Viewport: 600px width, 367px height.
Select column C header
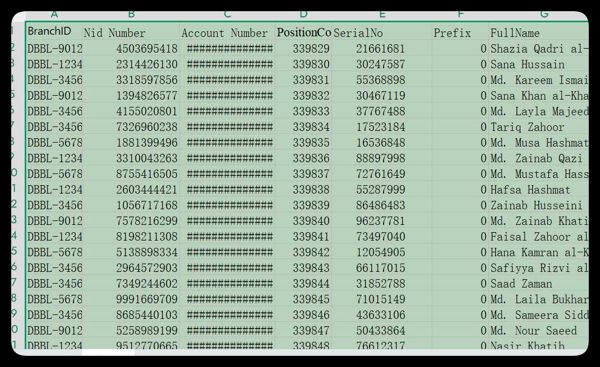click(228, 16)
